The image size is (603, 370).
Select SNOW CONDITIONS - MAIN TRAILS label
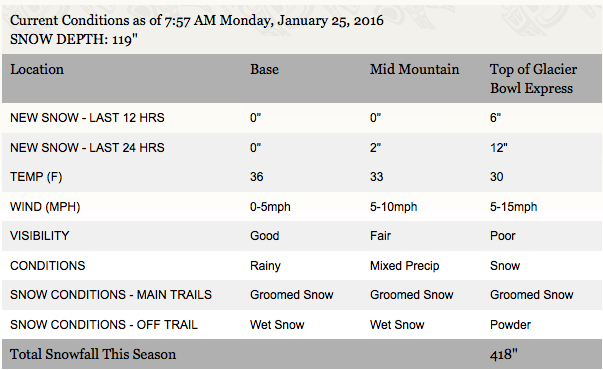pyautogui.click(x=111, y=295)
